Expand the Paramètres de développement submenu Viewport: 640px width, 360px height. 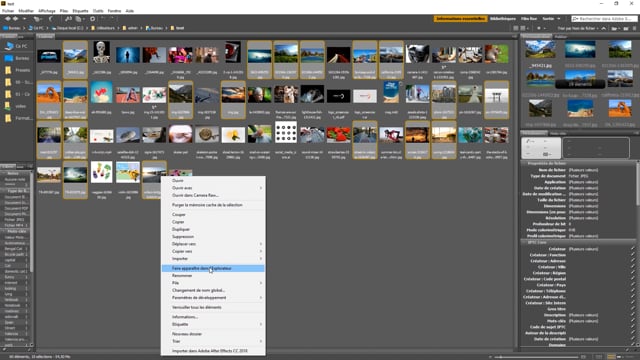coord(261,298)
